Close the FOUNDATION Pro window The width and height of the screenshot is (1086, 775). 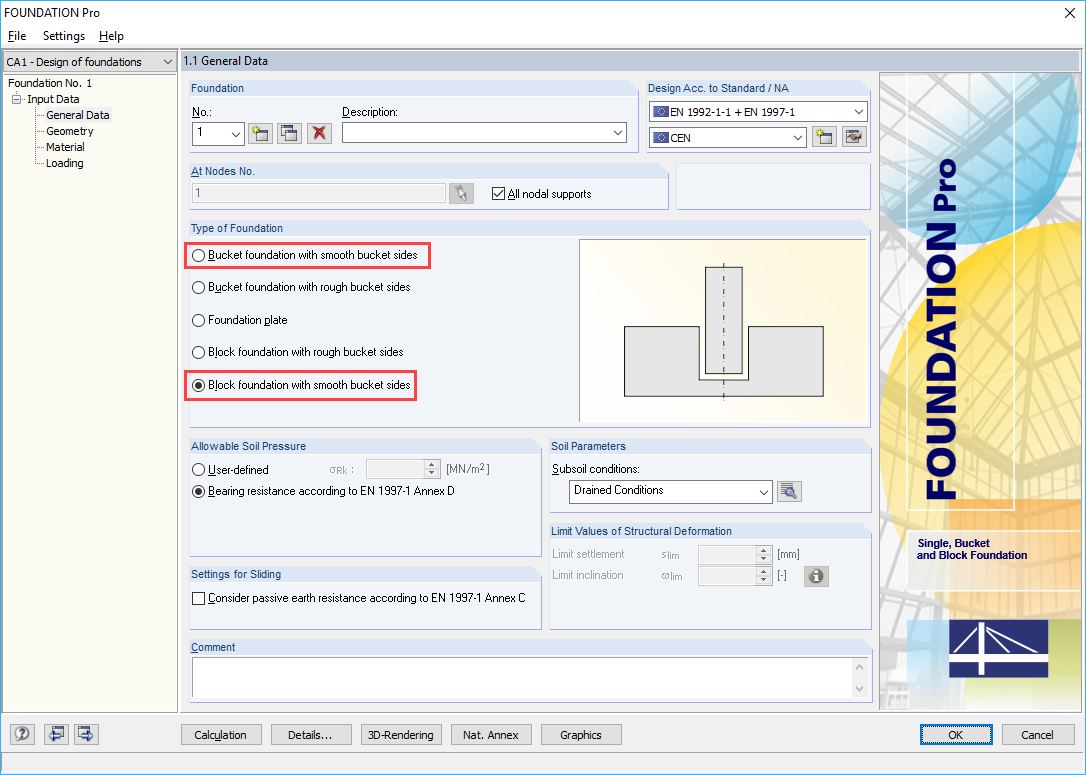coord(1069,13)
